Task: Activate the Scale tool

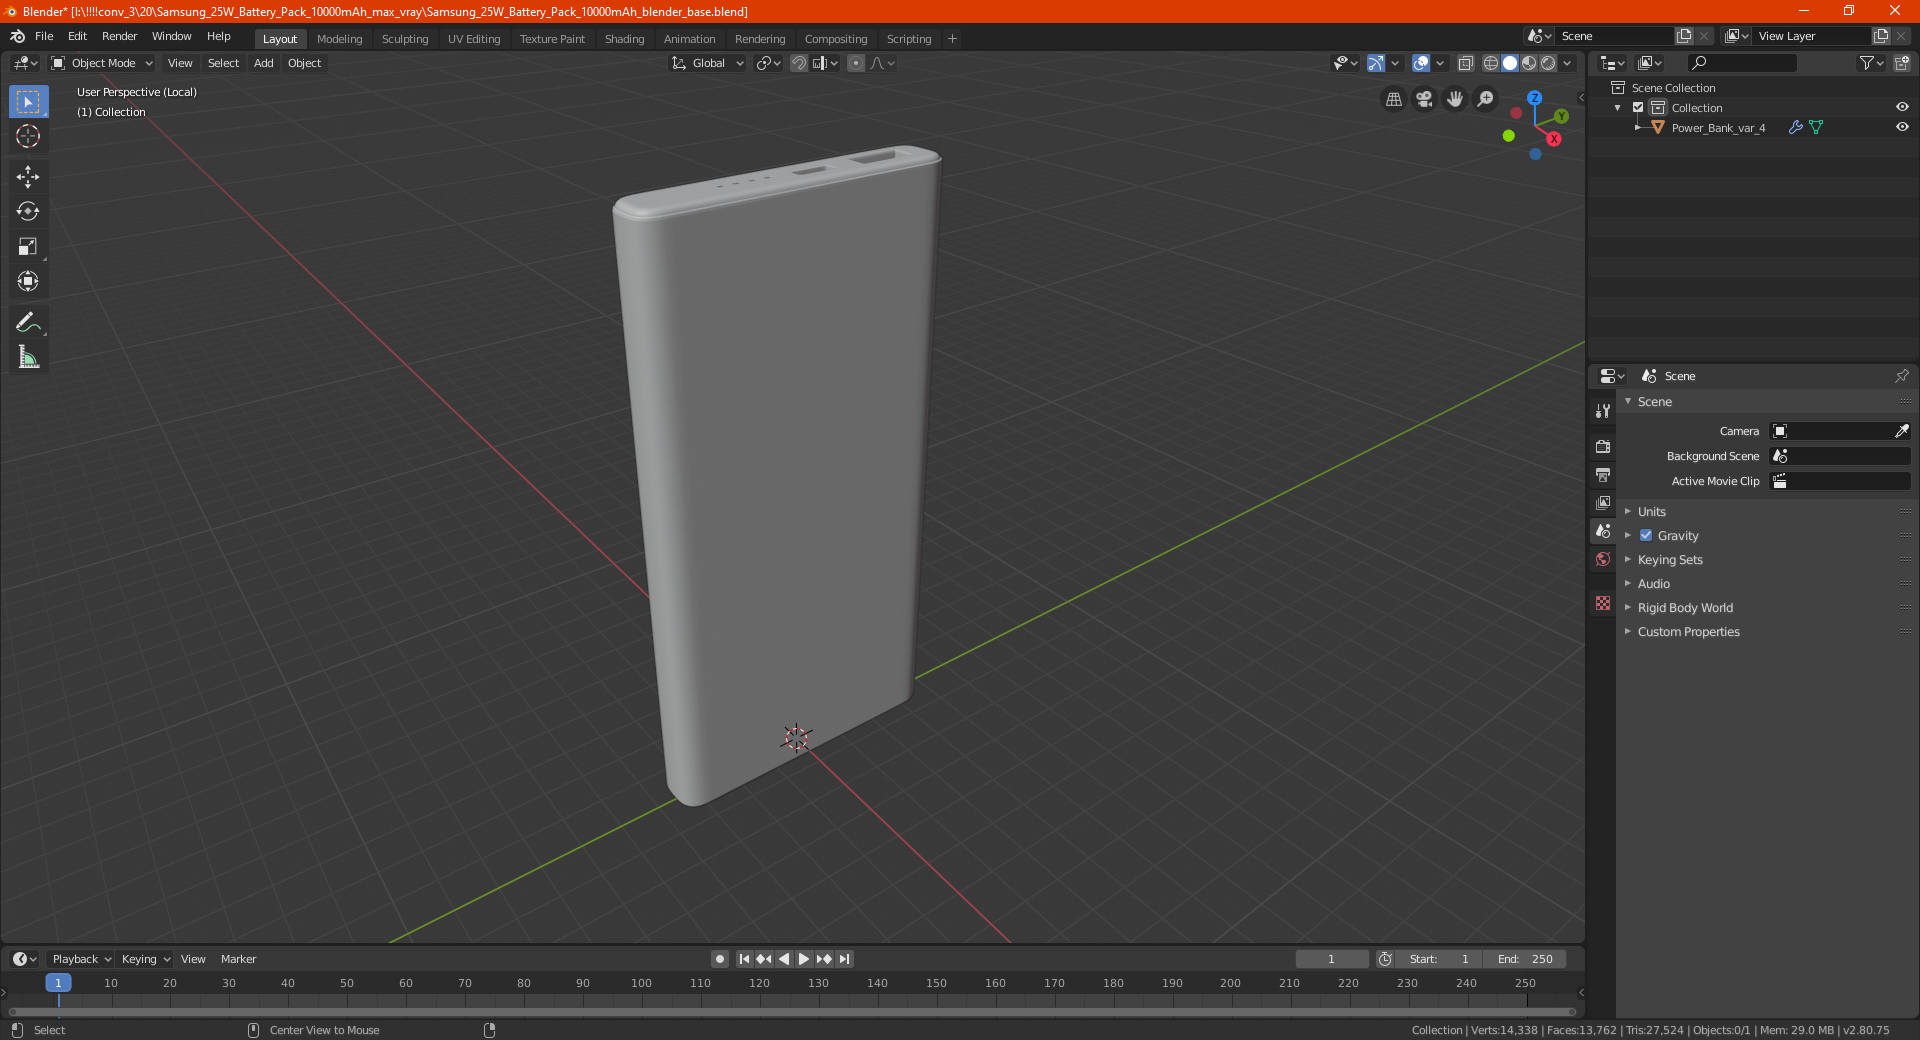Action: tap(28, 246)
